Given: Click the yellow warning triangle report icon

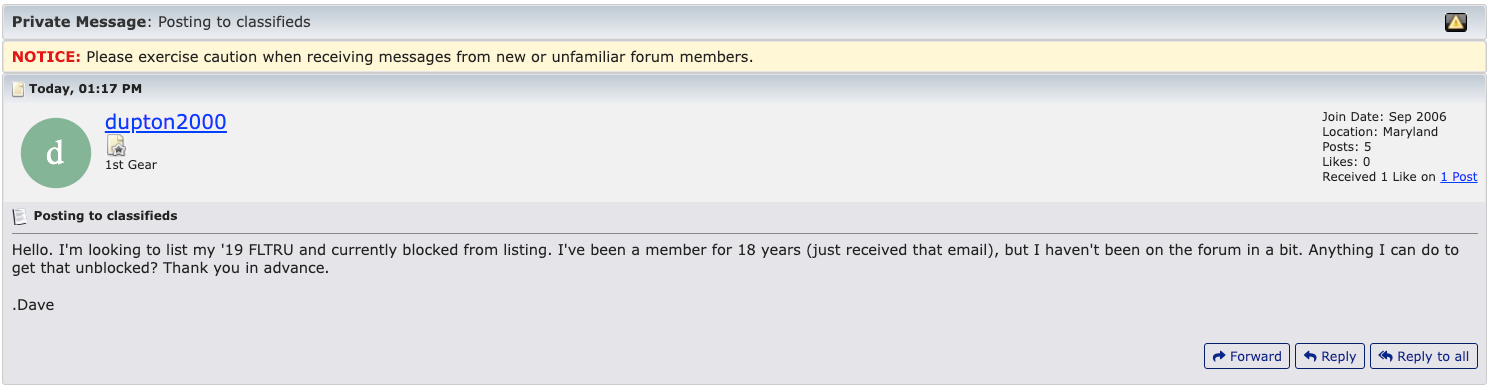Looking at the screenshot, I should click(x=1456, y=22).
